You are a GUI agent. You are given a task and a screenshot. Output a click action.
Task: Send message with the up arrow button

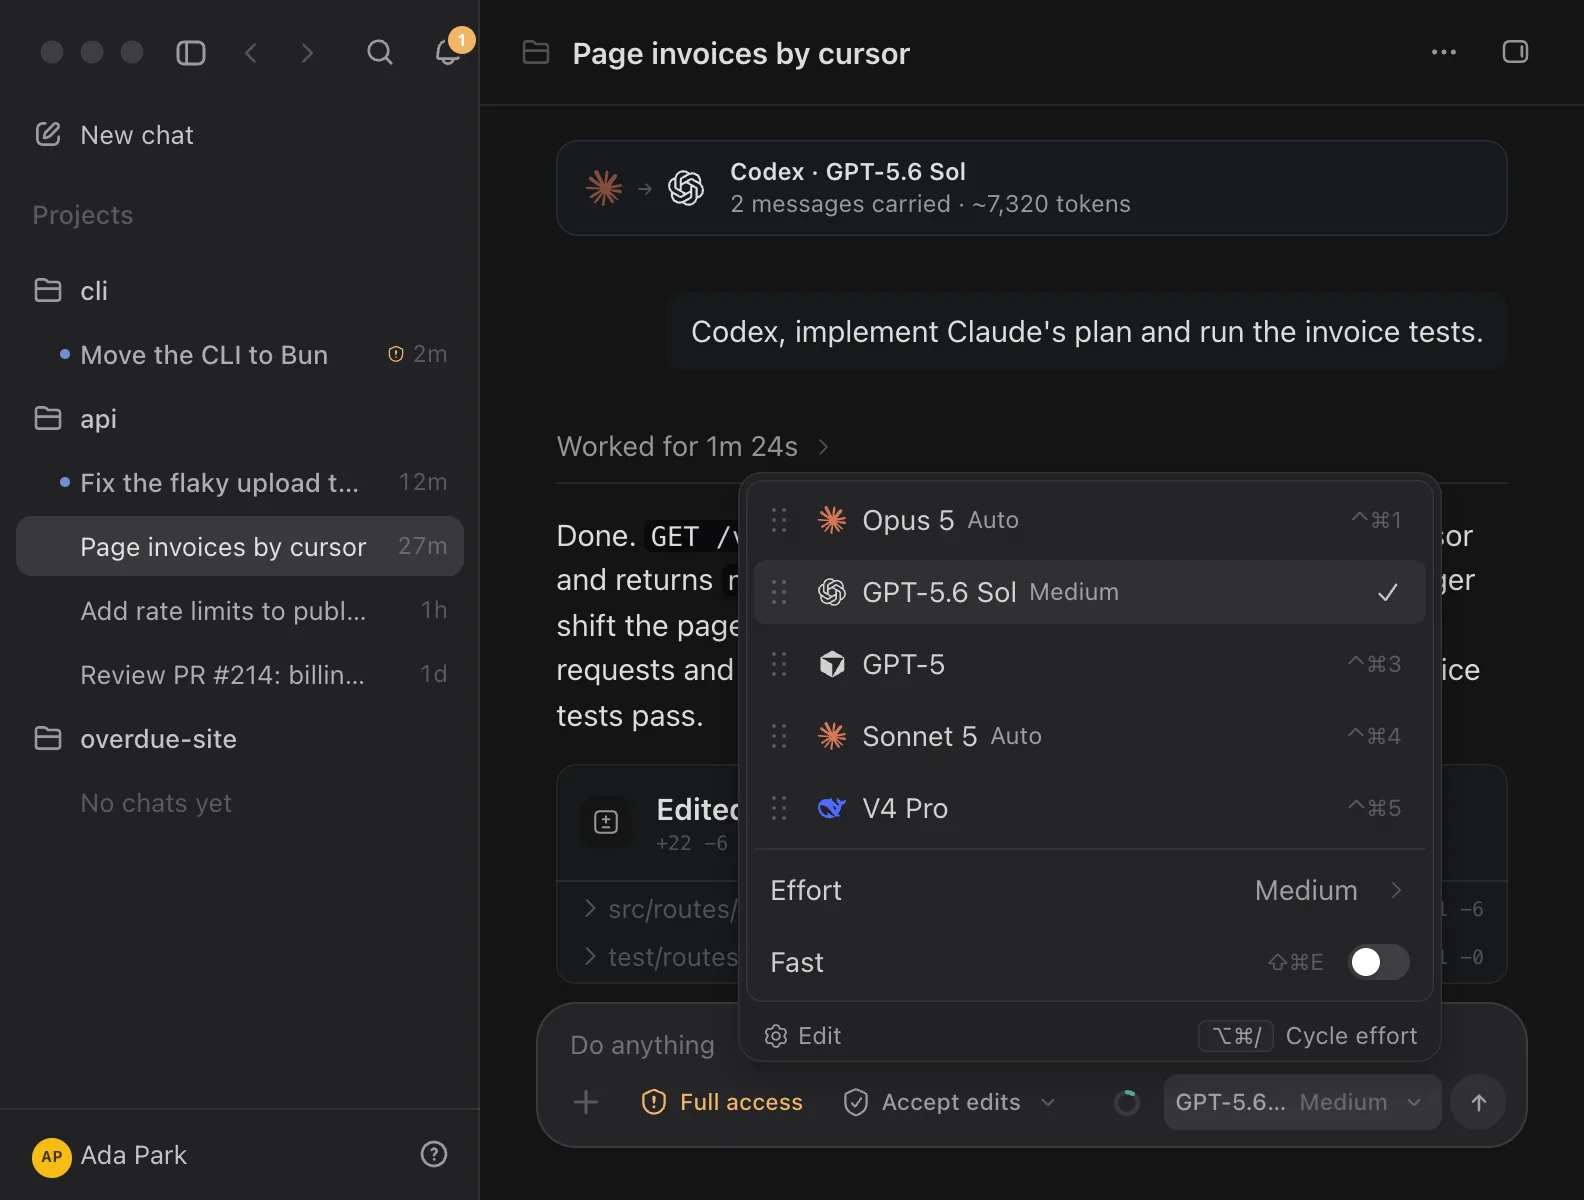(1478, 1102)
